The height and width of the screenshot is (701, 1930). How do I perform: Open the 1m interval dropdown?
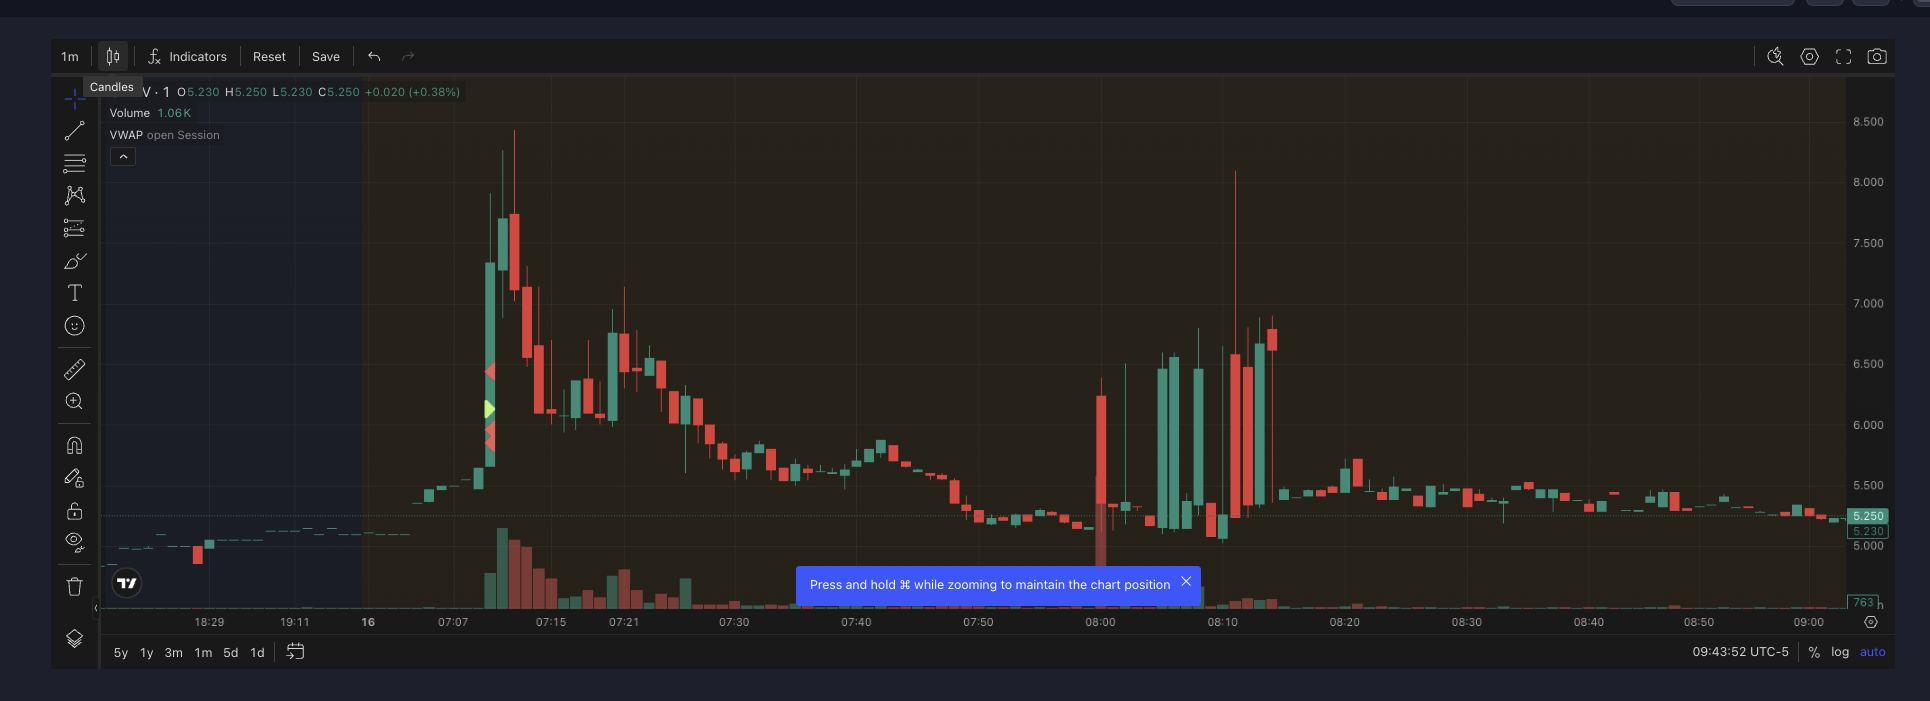tap(70, 57)
